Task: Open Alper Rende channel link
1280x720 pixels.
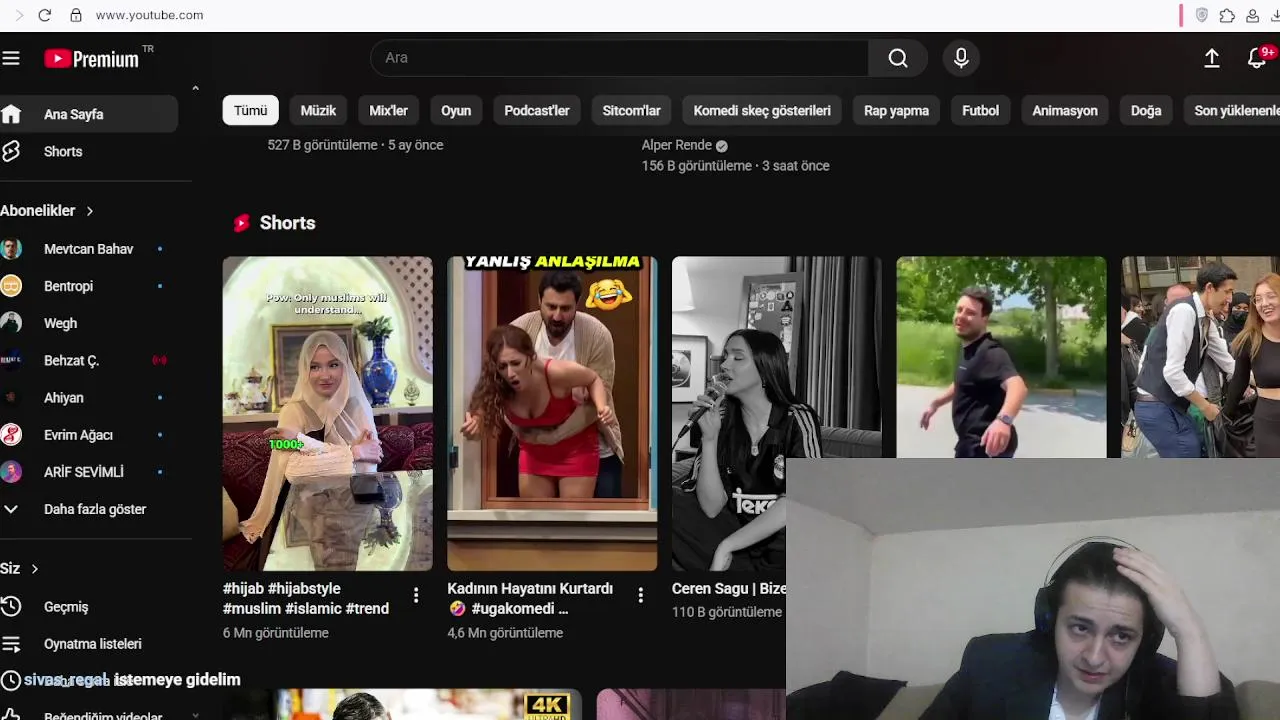Action: point(677,145)
